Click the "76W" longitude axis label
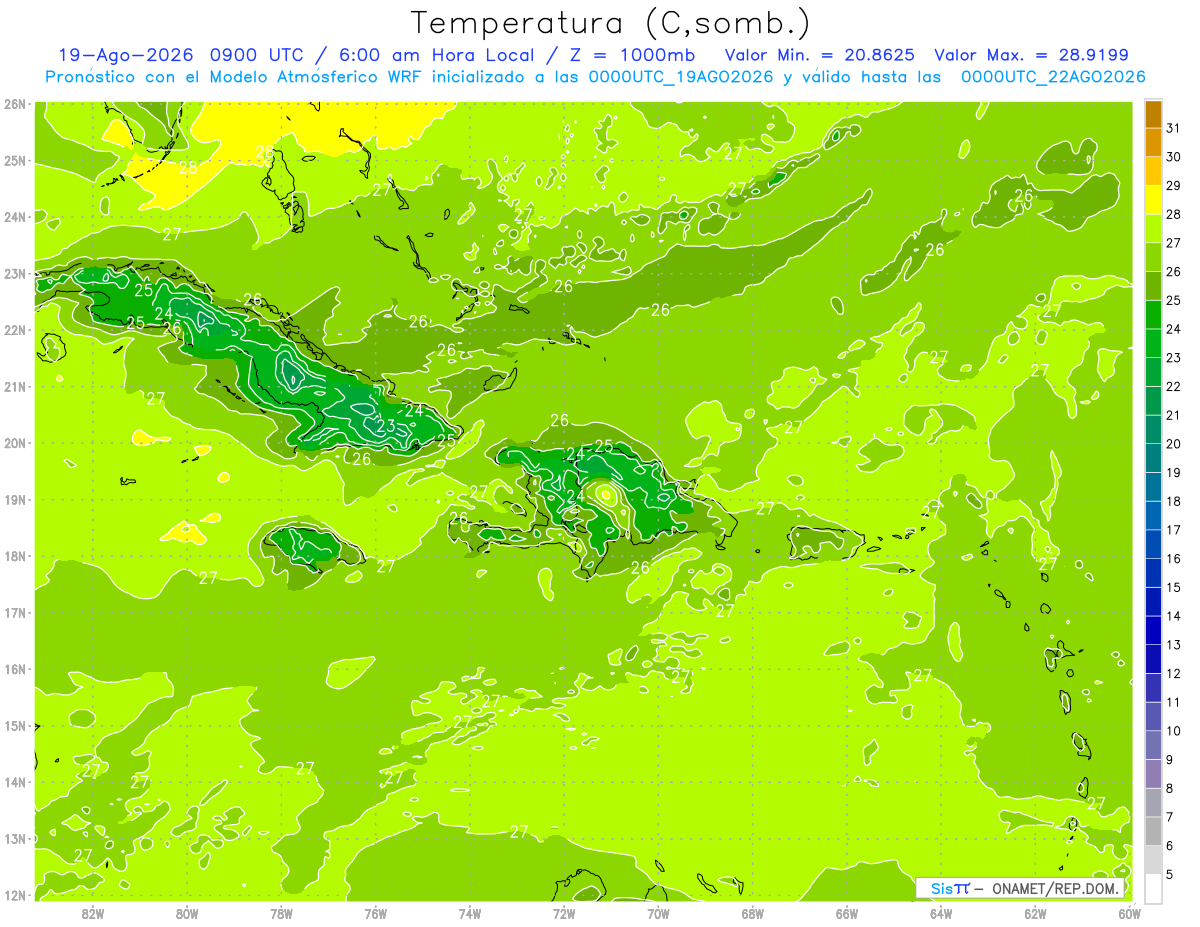The width and height of the screenshot is (1200, 927). pos(375,913)
